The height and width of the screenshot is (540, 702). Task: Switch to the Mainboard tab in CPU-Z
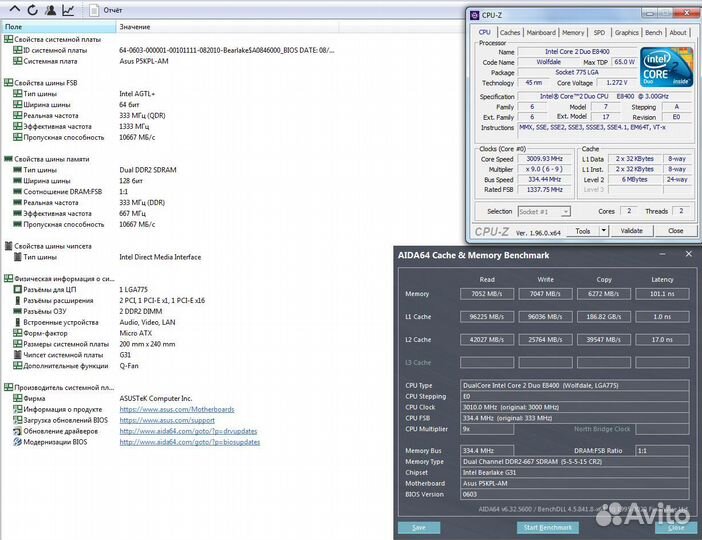point(541,32)
